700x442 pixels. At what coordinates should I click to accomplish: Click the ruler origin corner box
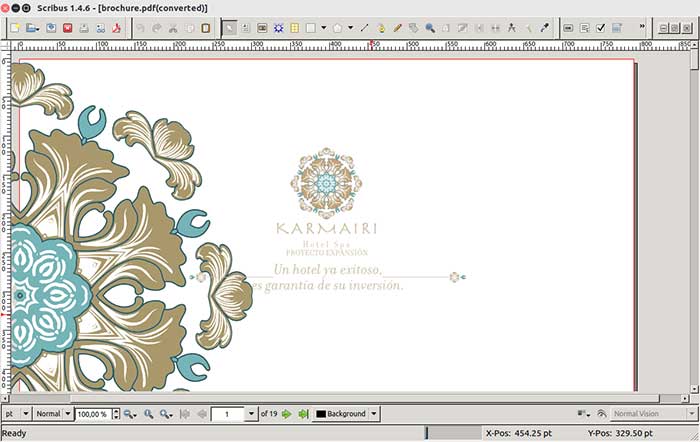(x=5, y=45)
